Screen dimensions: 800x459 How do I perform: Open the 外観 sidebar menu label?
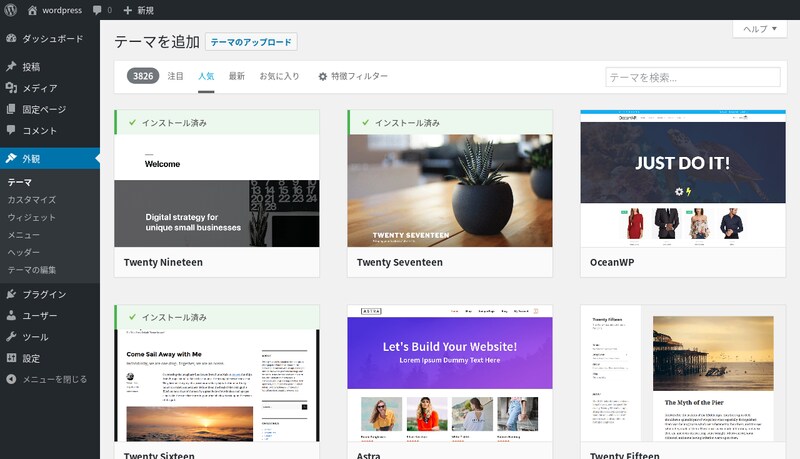click(31, 159)
